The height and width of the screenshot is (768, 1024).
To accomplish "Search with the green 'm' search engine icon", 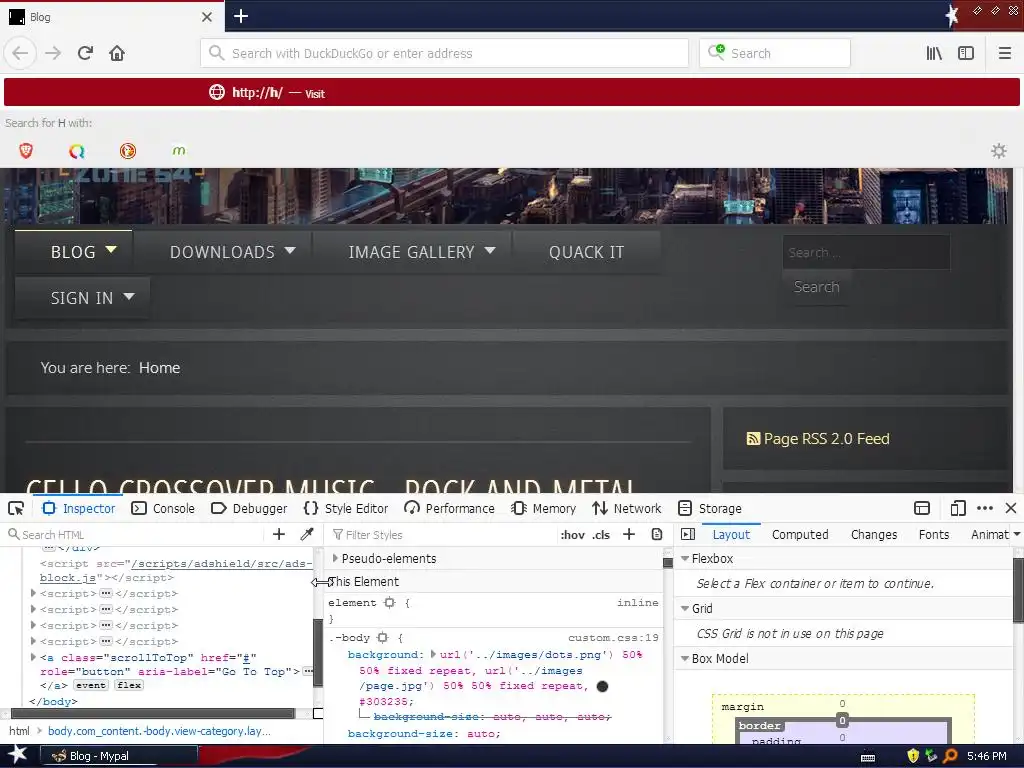I will [x=179, y=151].
